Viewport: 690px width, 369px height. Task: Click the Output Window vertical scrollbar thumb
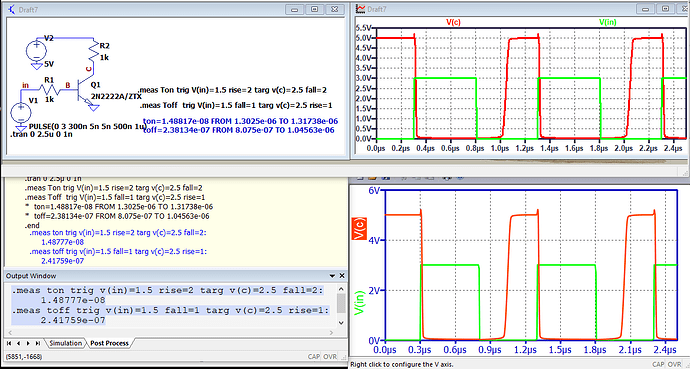(341, 303)
